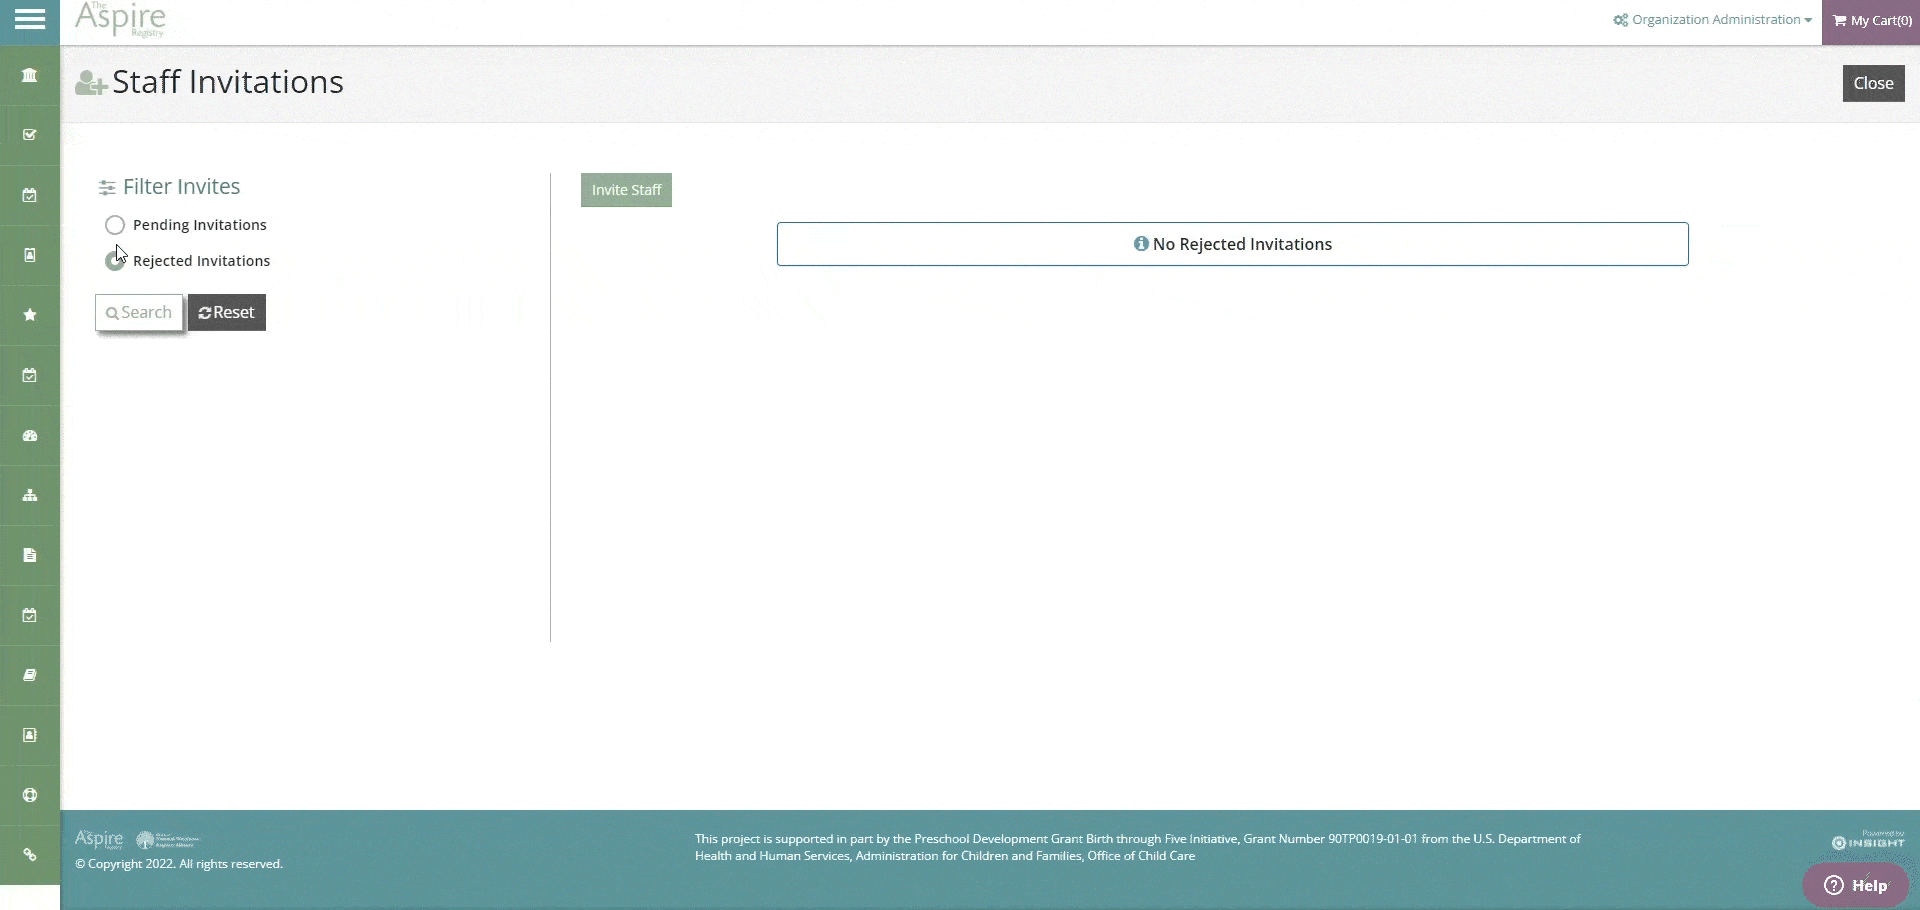Click the star icon in the sidebar
Screen dimensions: 1920x910
30,315
